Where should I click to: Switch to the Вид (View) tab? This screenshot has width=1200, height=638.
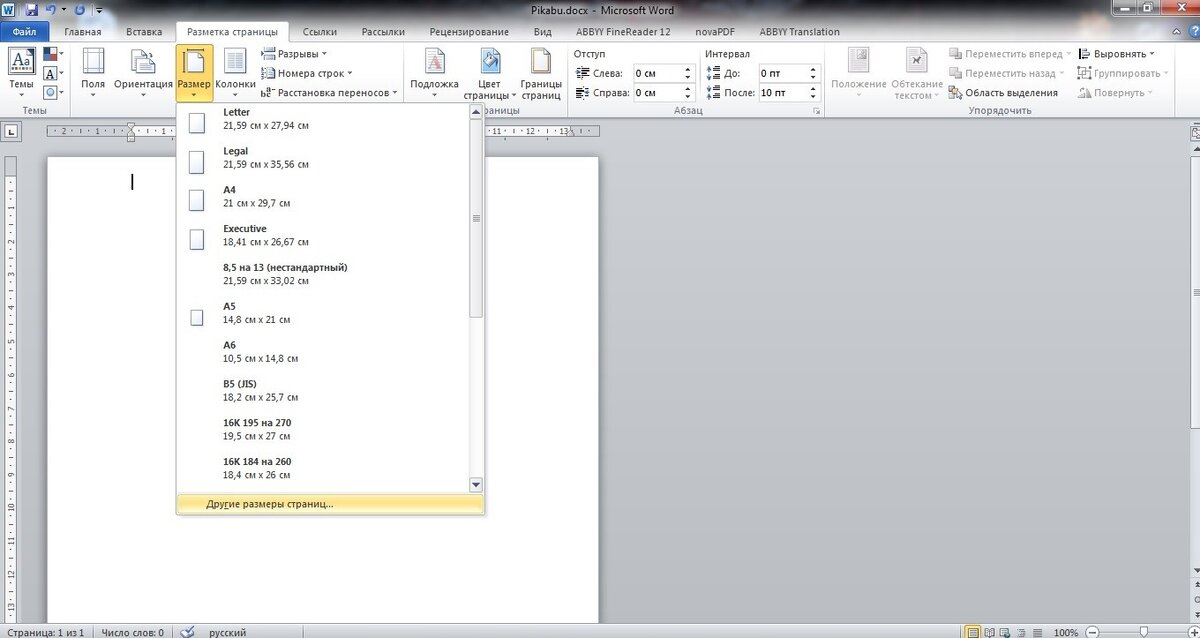[543, 31]
